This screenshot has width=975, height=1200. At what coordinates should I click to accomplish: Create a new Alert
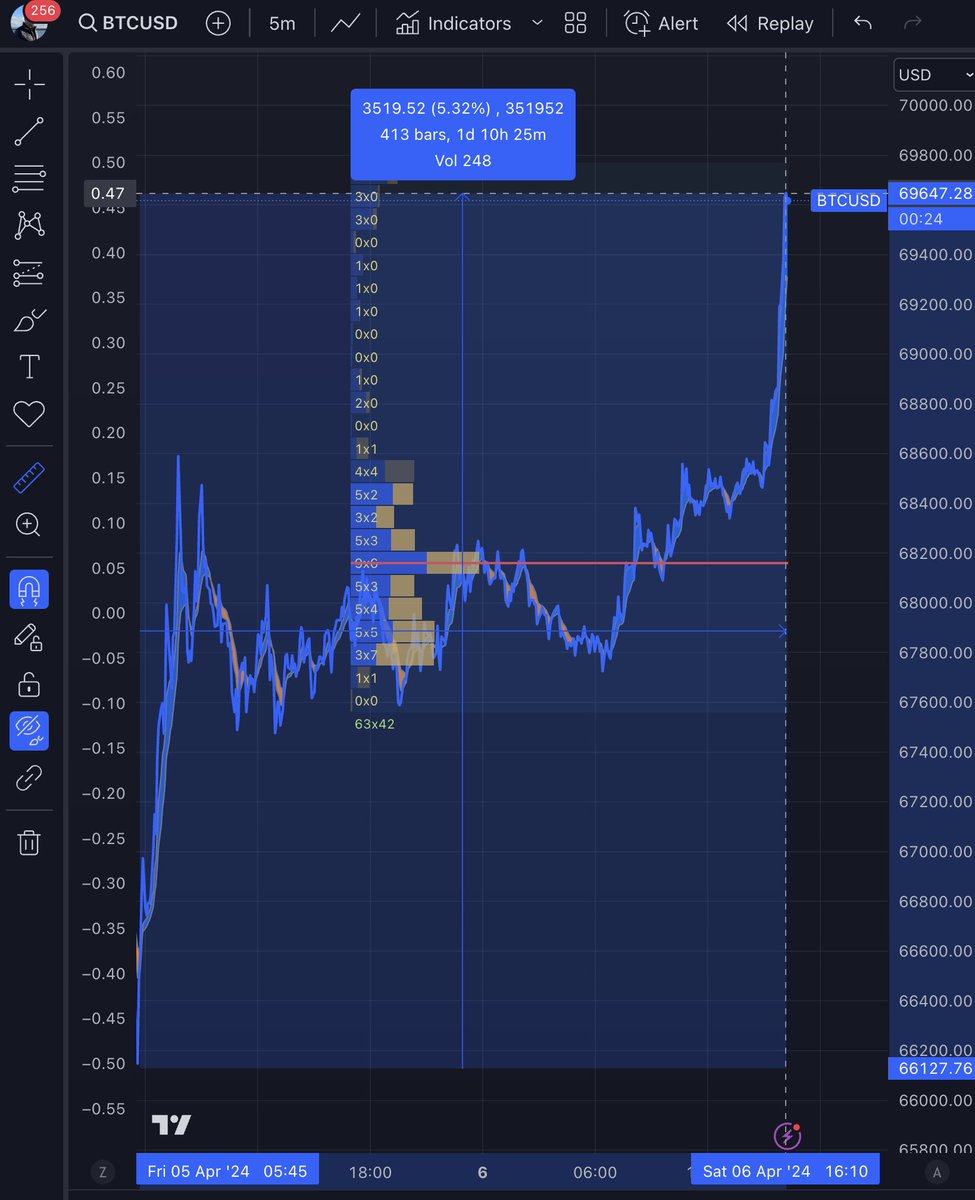(660, 23)
